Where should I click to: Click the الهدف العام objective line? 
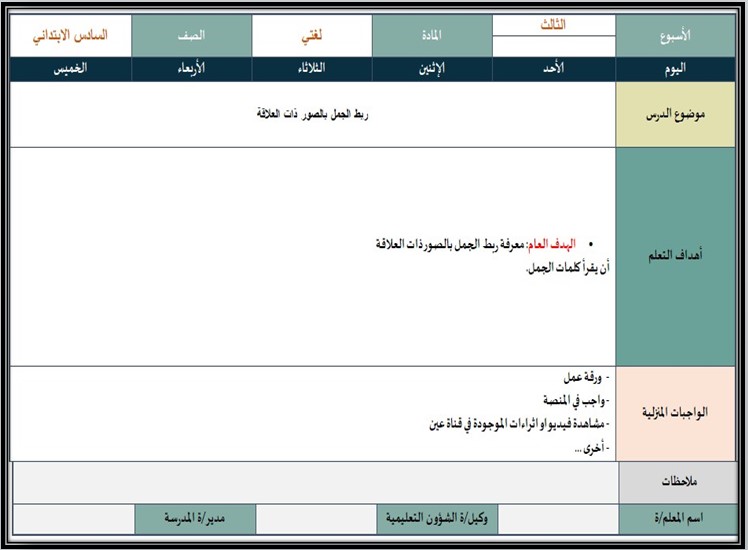(484, 244)
